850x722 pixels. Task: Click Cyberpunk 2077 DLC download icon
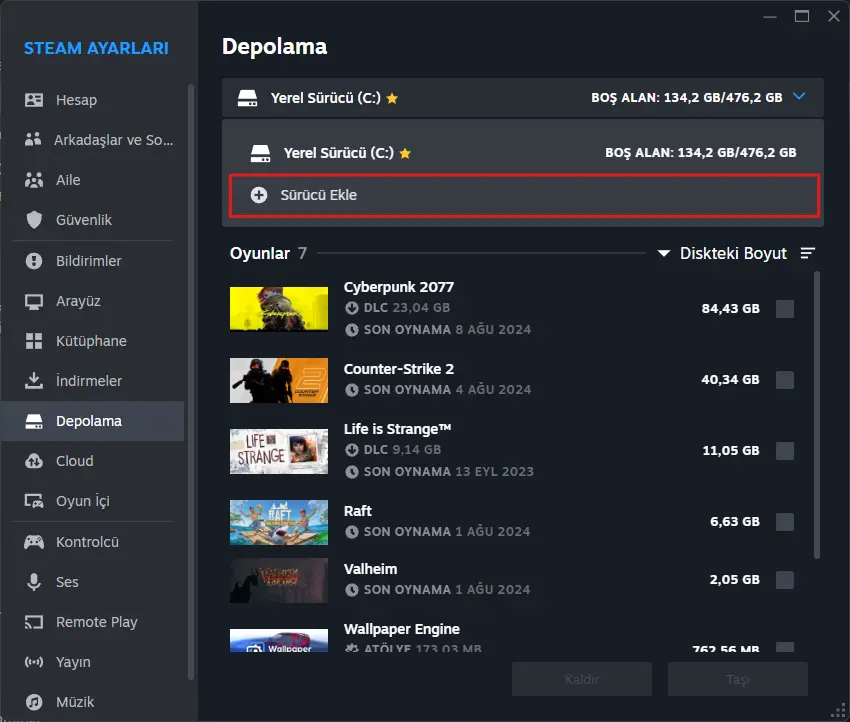point(352,308)
